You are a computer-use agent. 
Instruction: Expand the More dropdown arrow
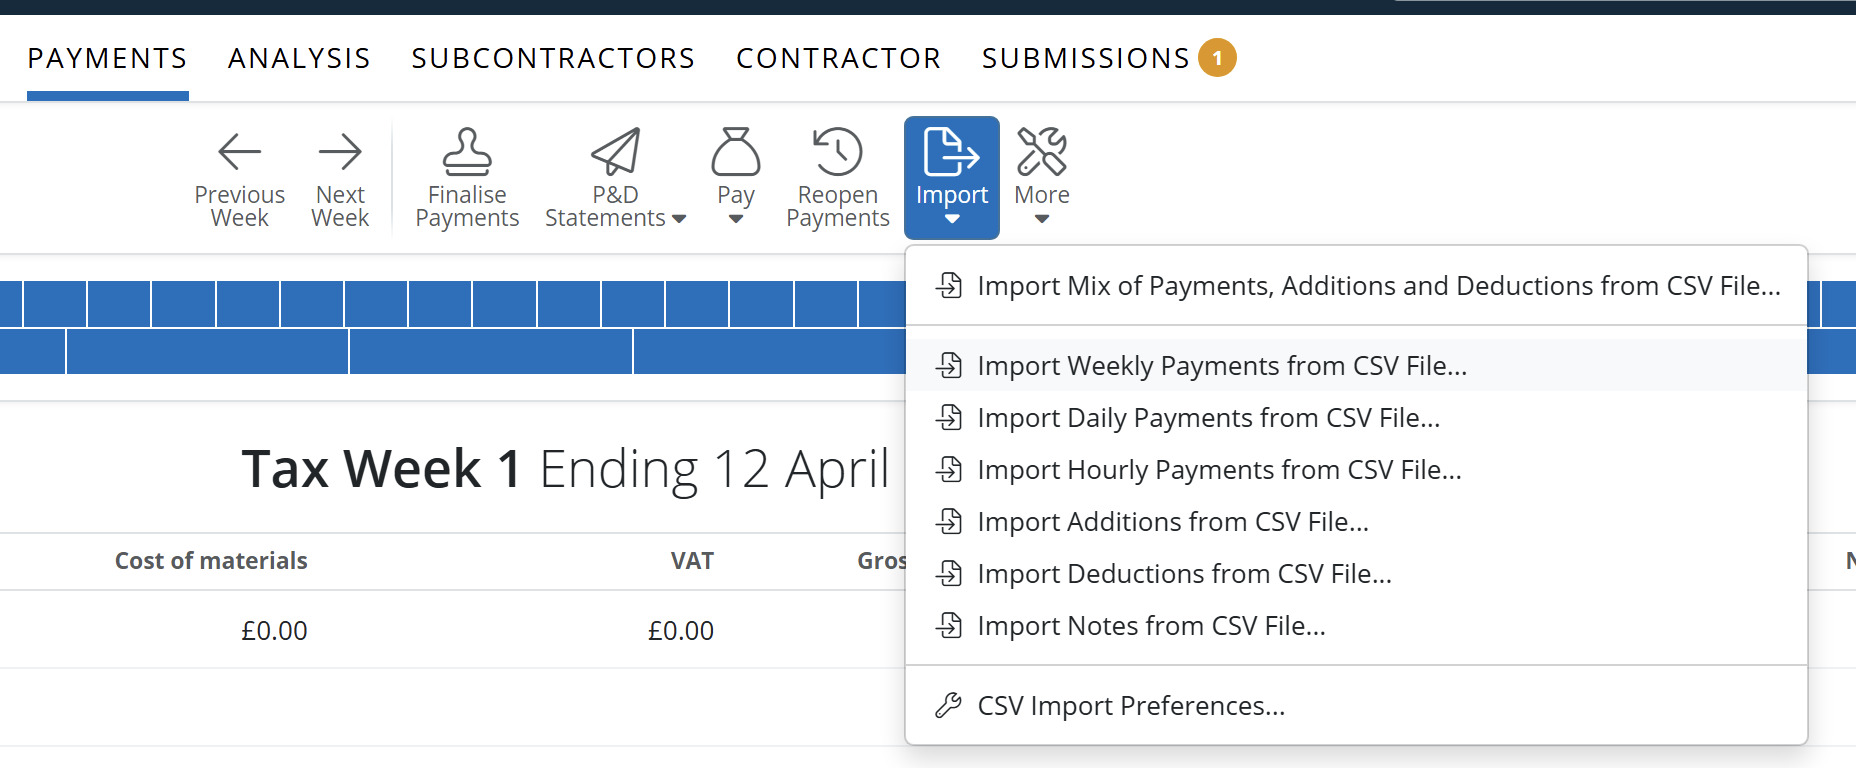[x=1042, y=219]
